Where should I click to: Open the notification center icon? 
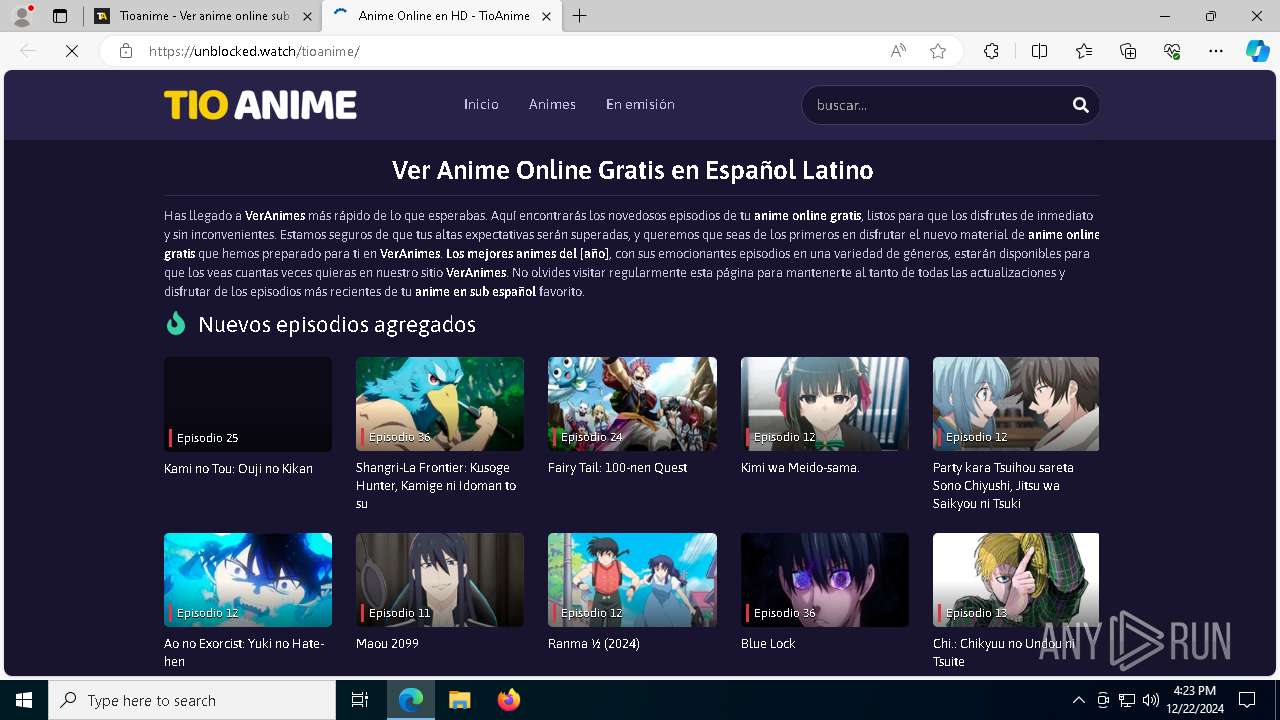tap(1247, 700)
